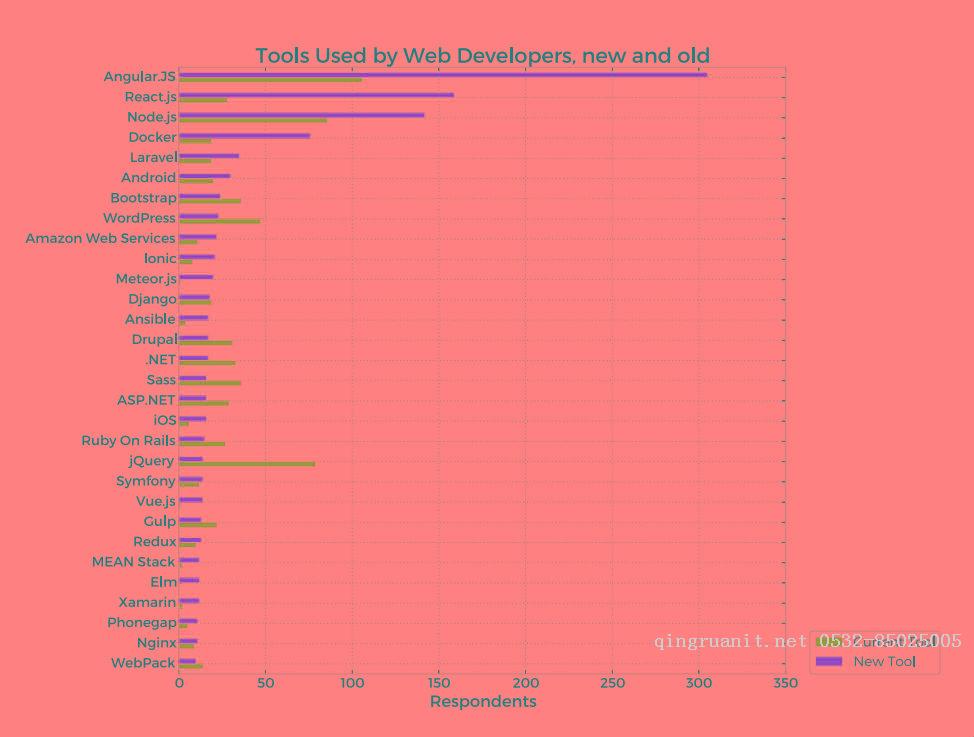
Task: Click the Meteor.js label
Action: tap(146, 279)
